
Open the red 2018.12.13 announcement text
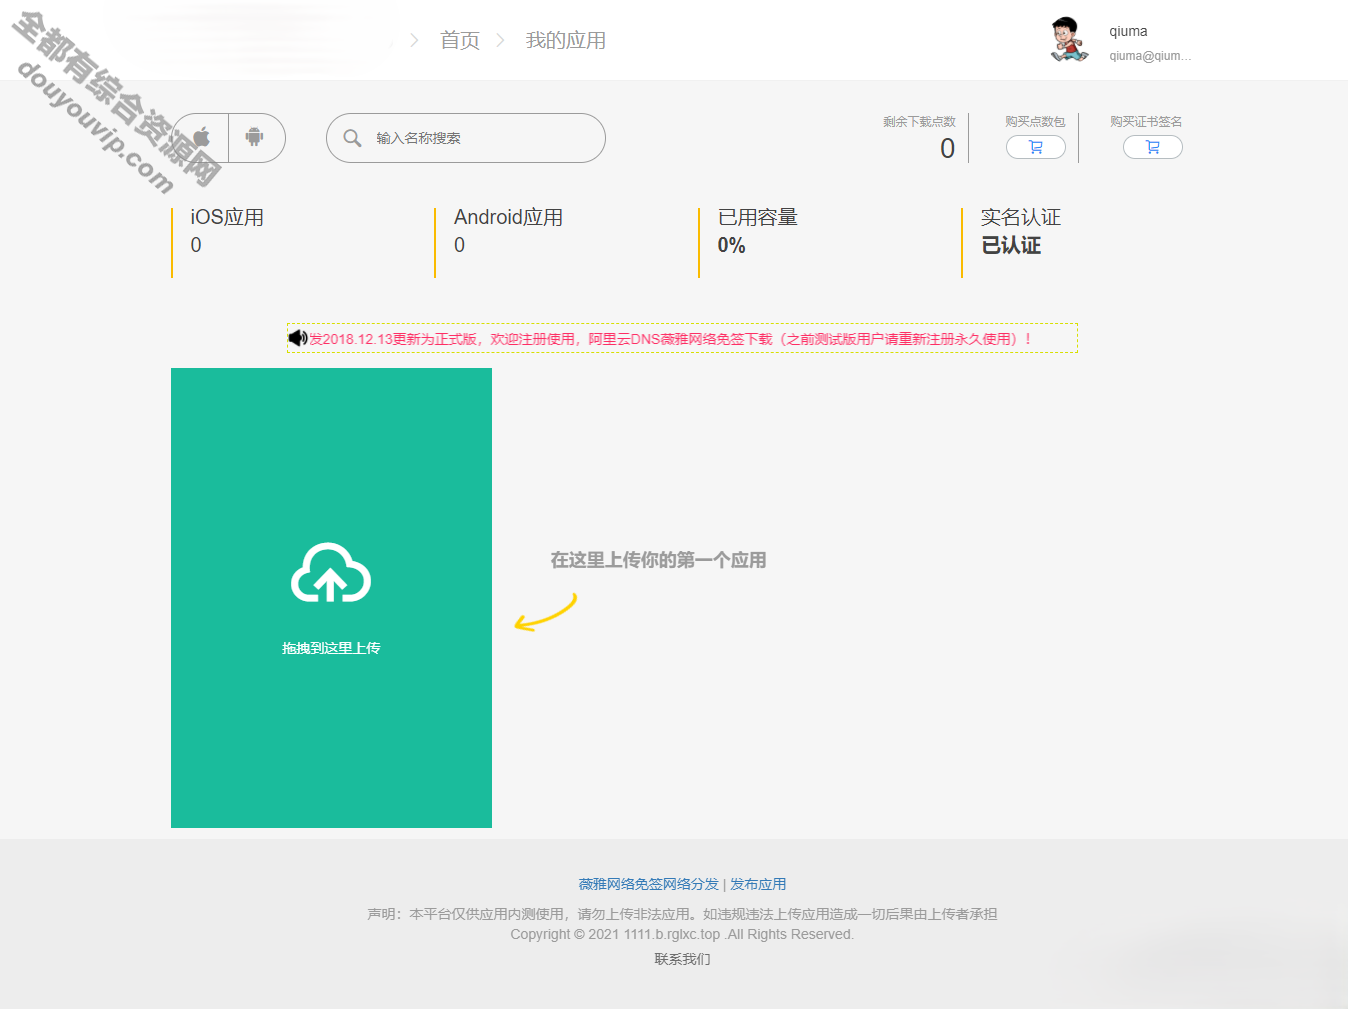(x=671, y=339)
